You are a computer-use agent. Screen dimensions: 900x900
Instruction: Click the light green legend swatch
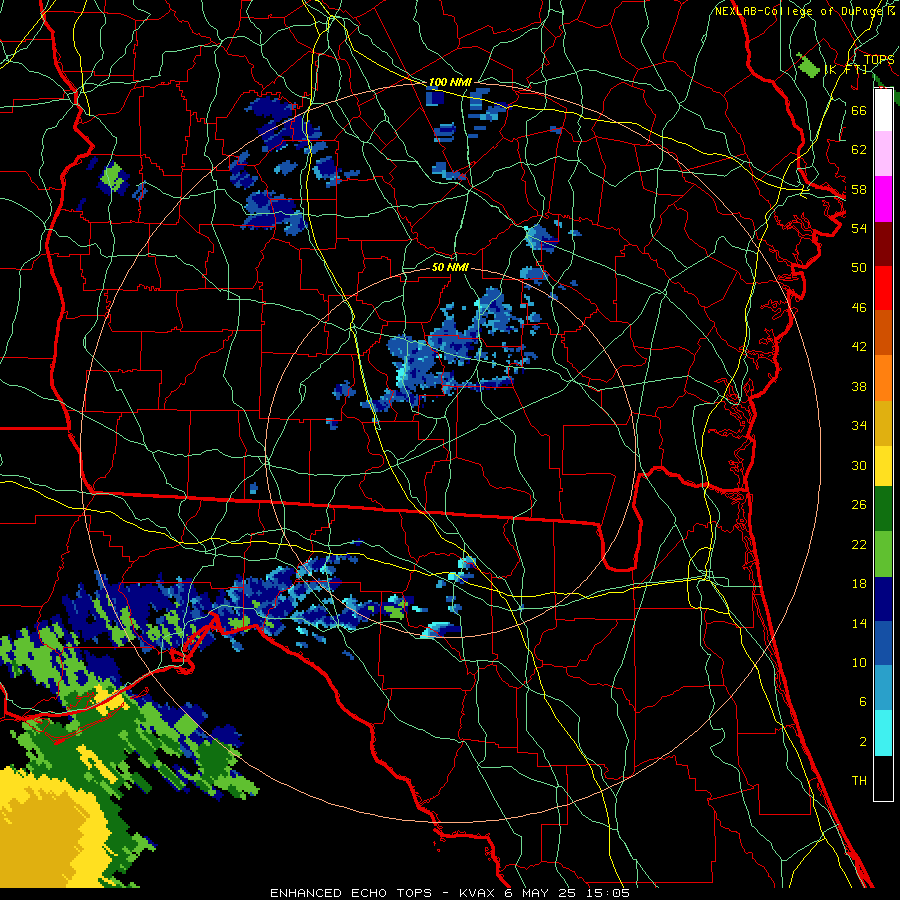click(x=883, y=554)
